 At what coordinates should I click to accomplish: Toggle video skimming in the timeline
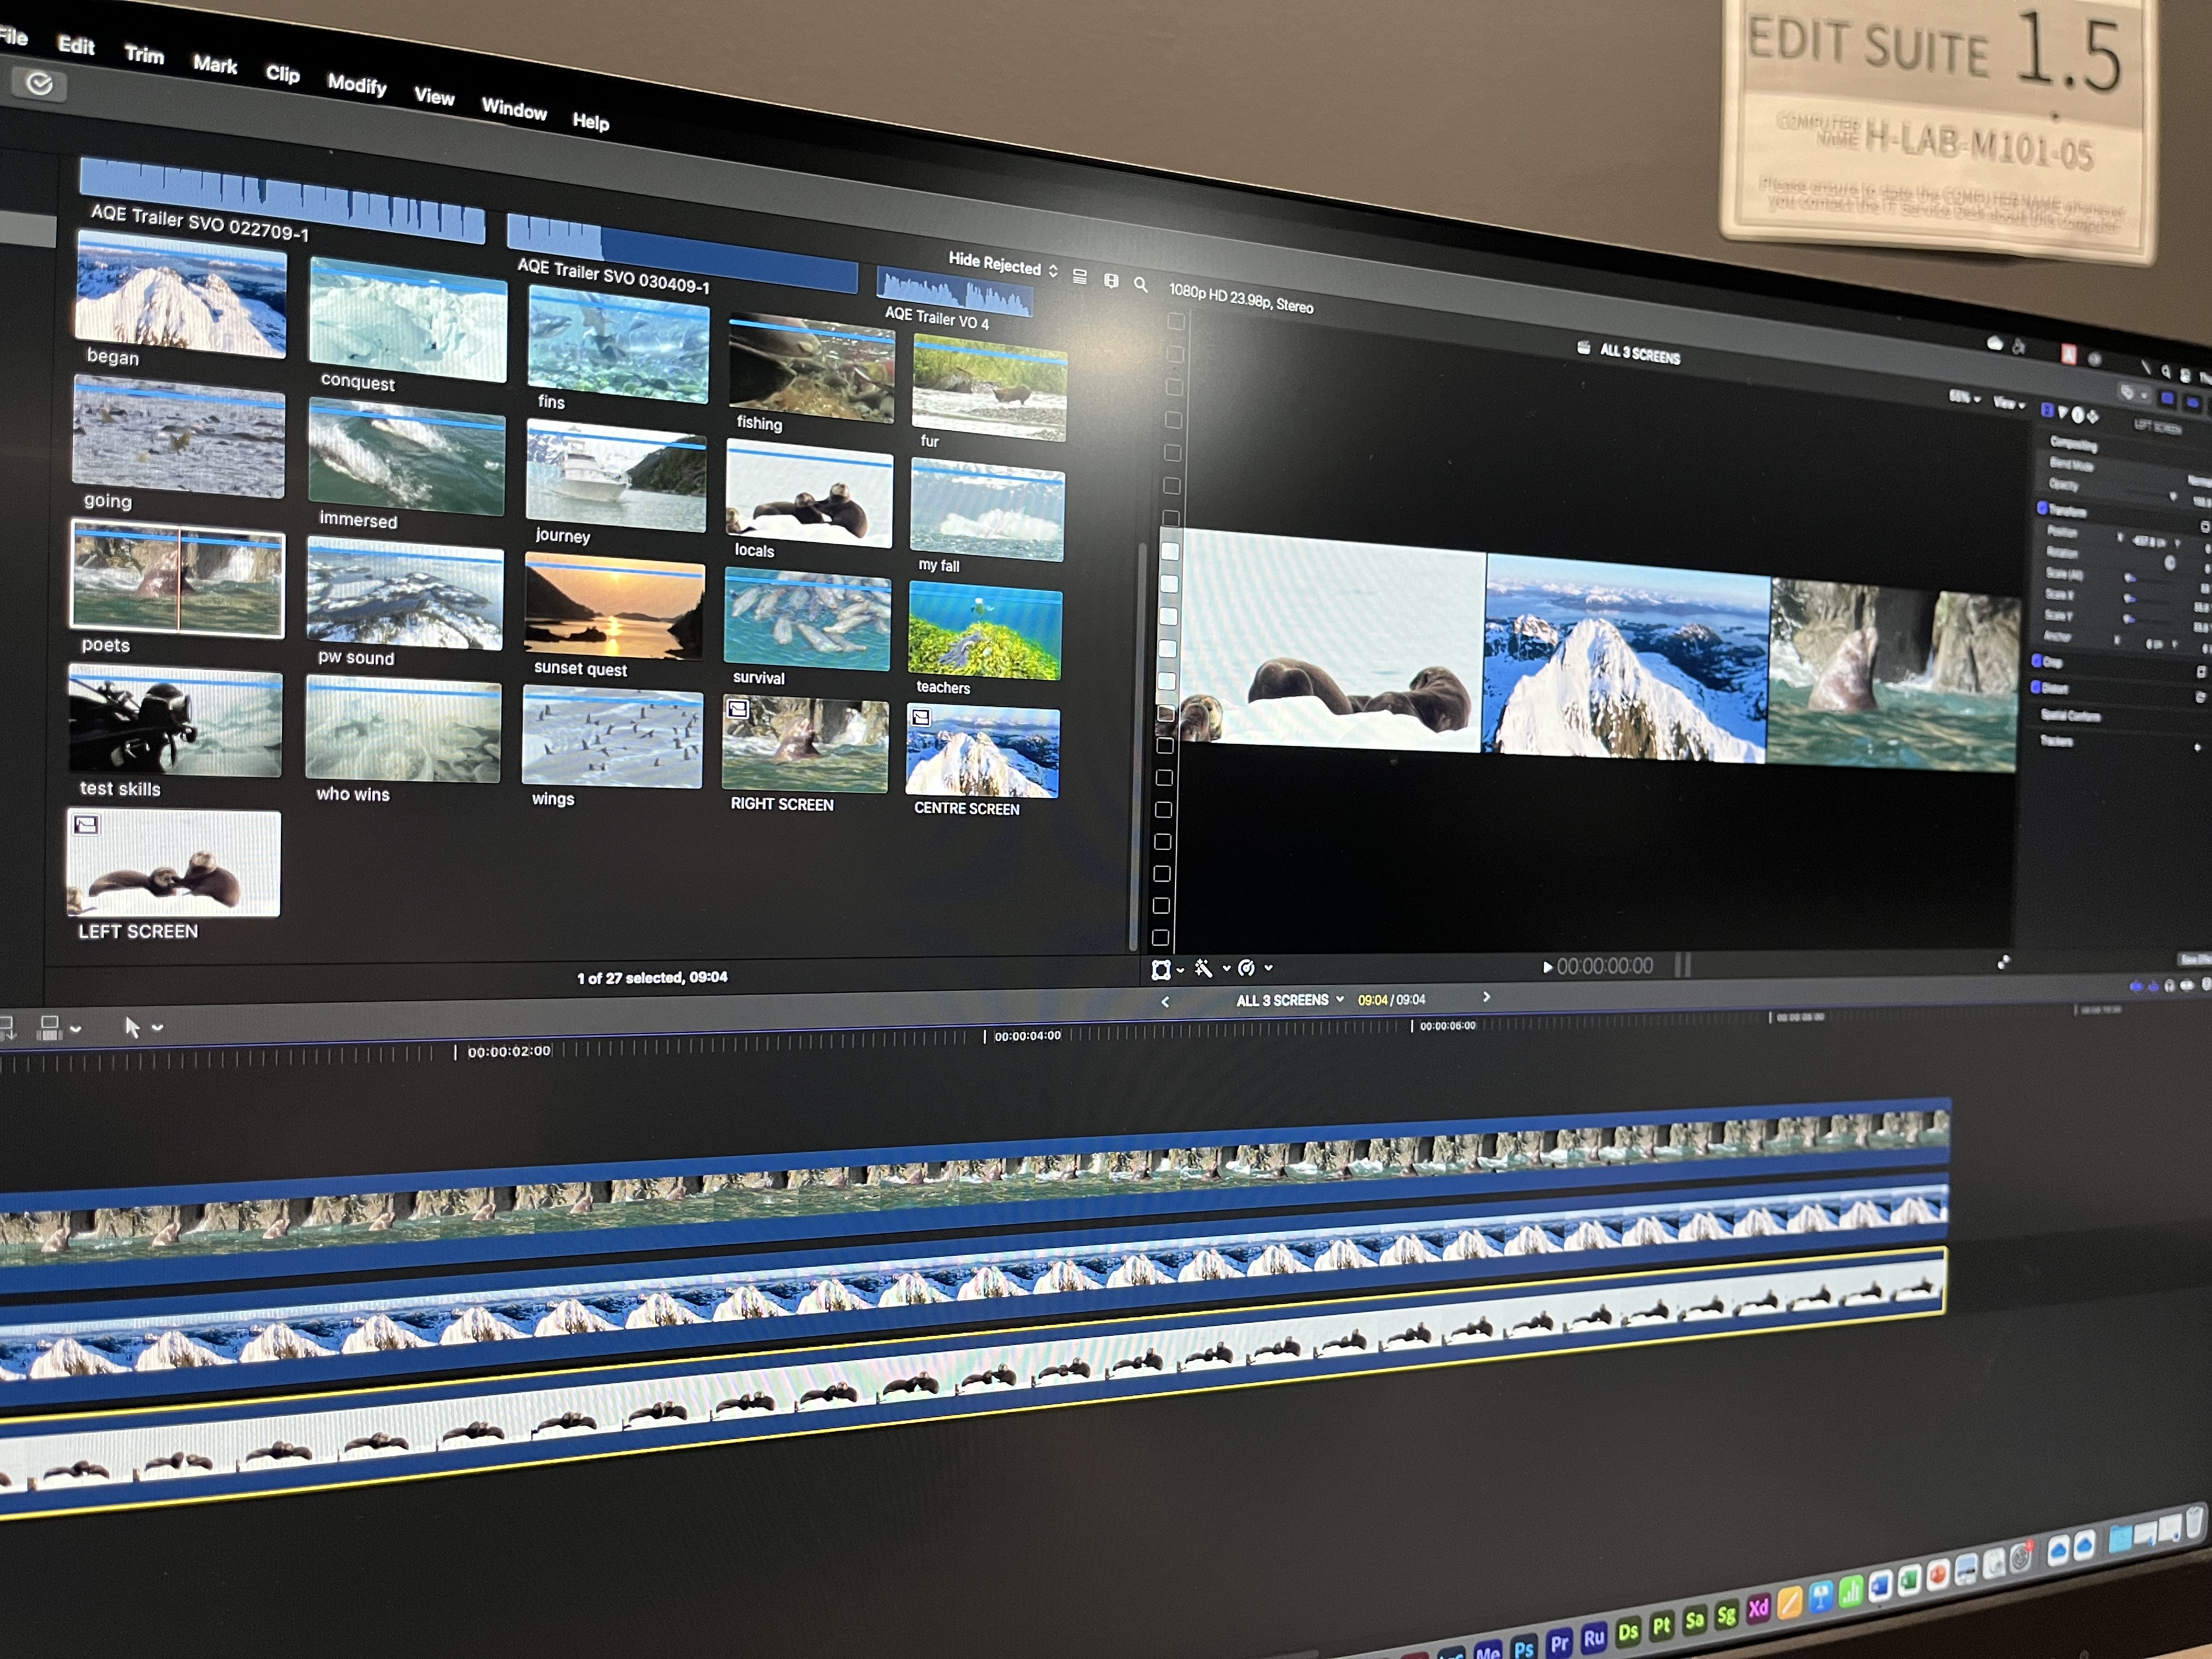pyautogui.click(x=2136, y=986)
